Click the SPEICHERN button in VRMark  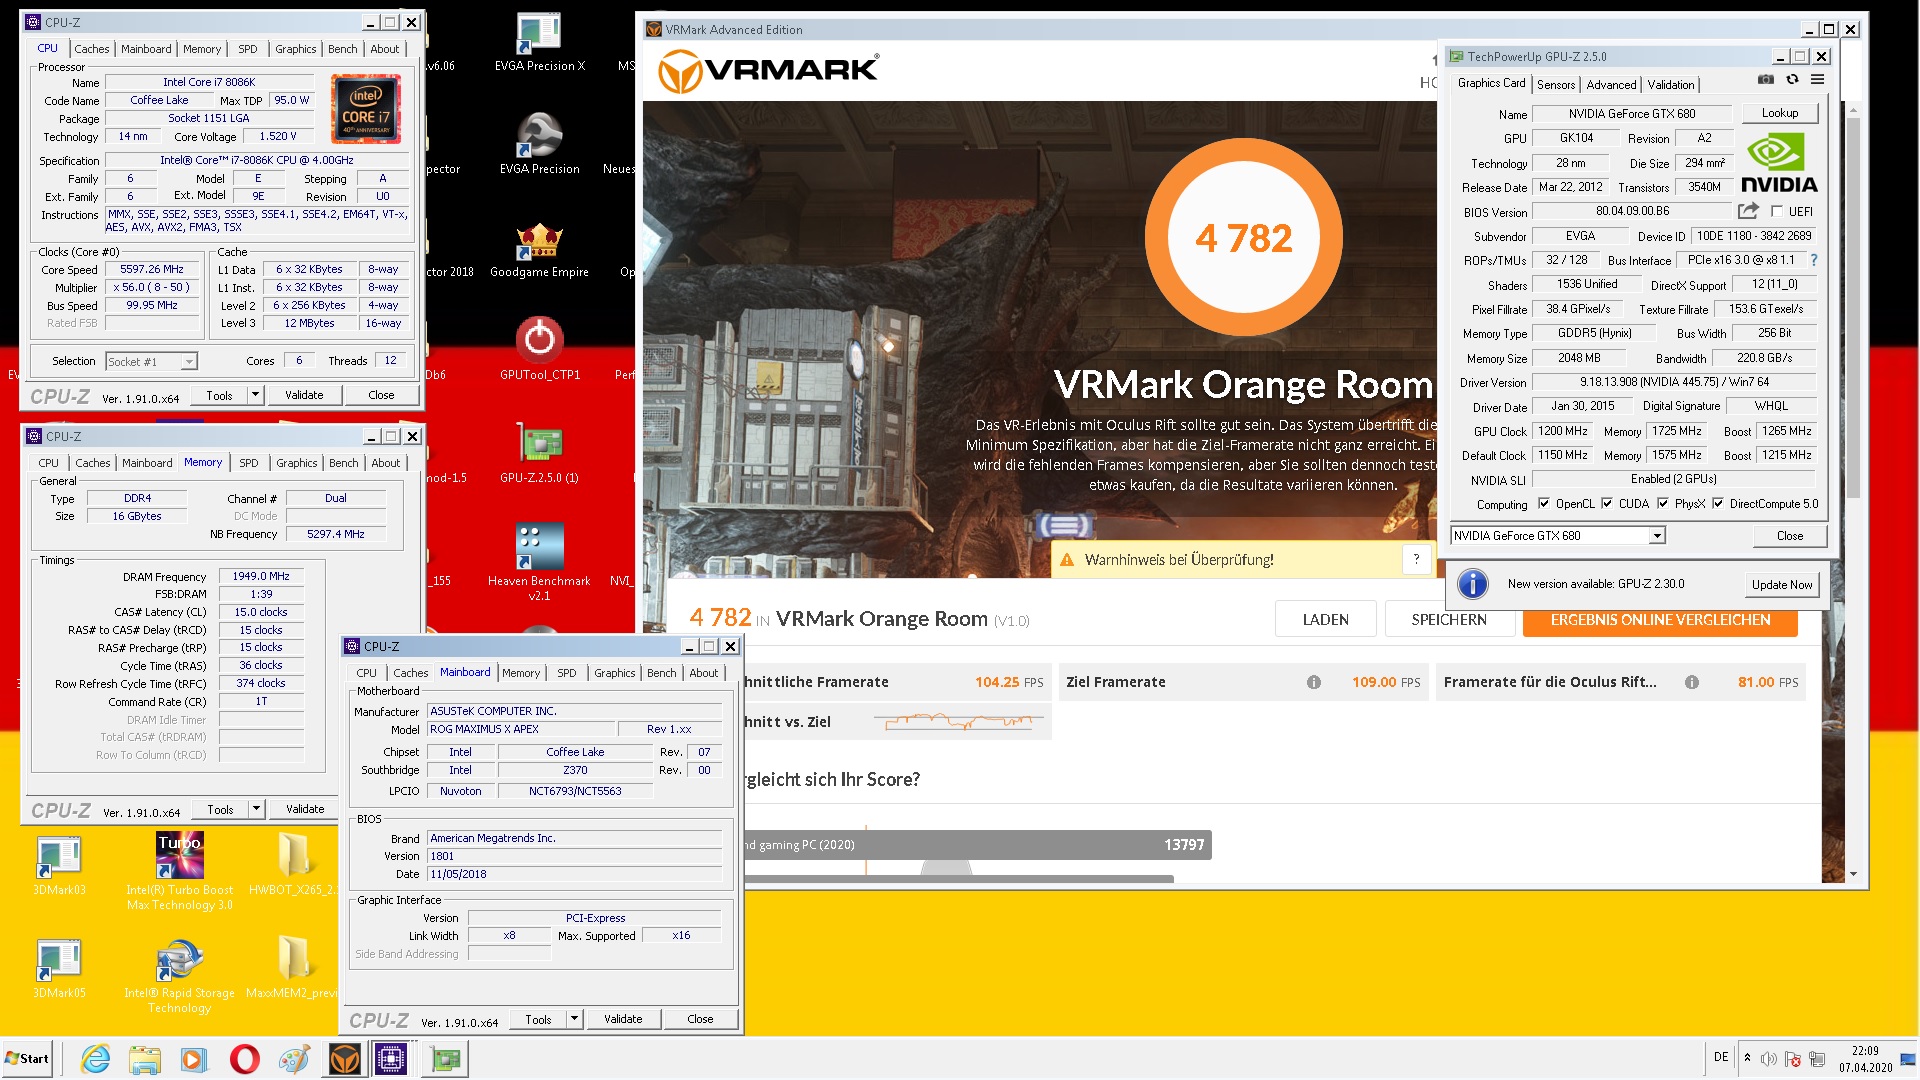[1449, 620]
